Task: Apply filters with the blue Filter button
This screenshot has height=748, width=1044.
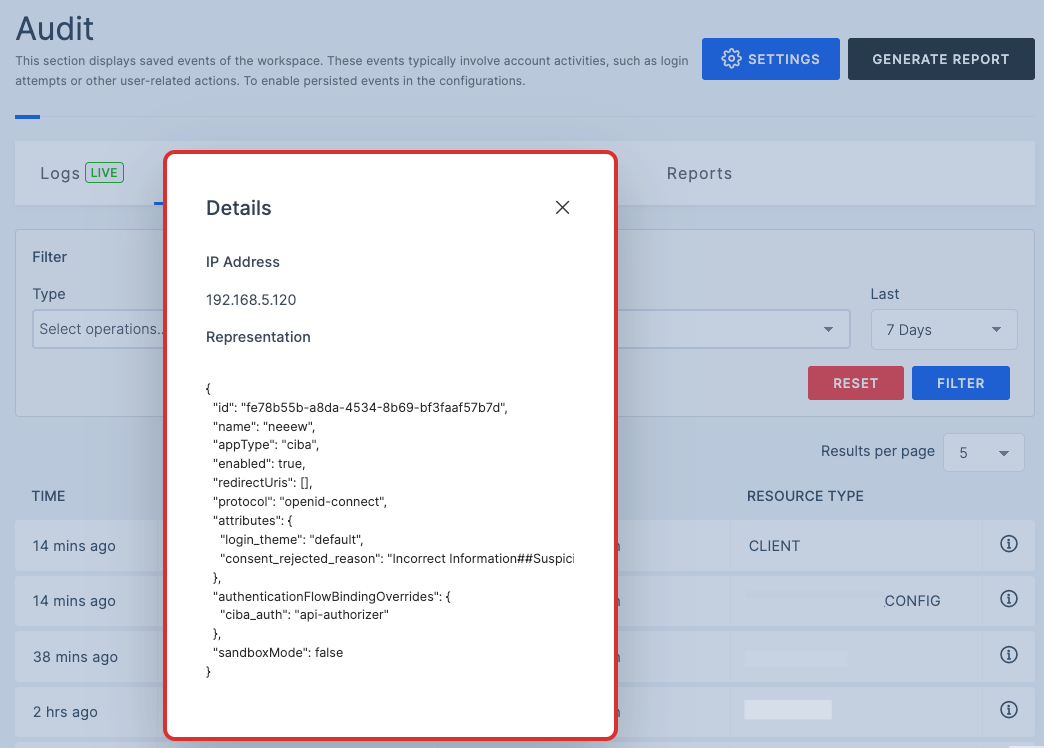Action: coord(960,383)
